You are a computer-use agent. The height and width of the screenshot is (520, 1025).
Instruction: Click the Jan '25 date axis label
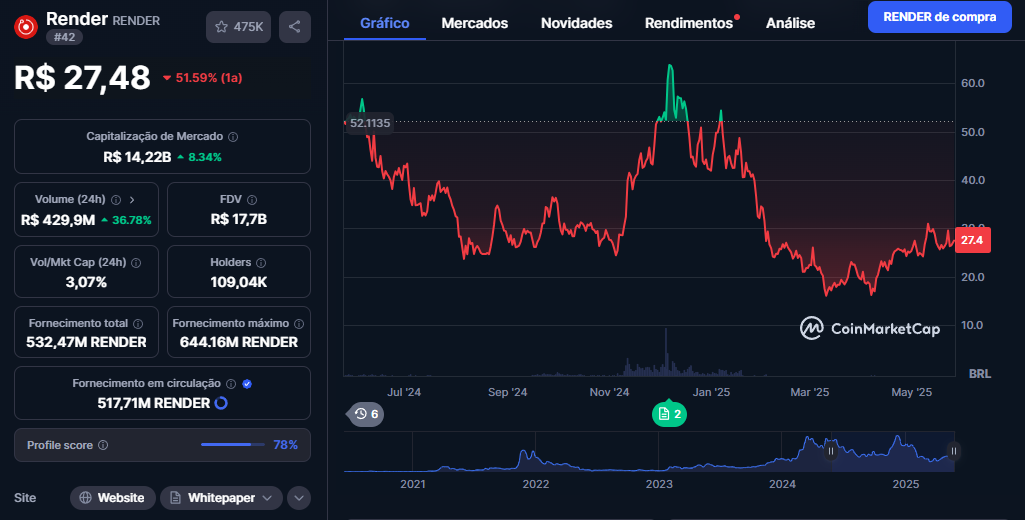pos(711,392)
